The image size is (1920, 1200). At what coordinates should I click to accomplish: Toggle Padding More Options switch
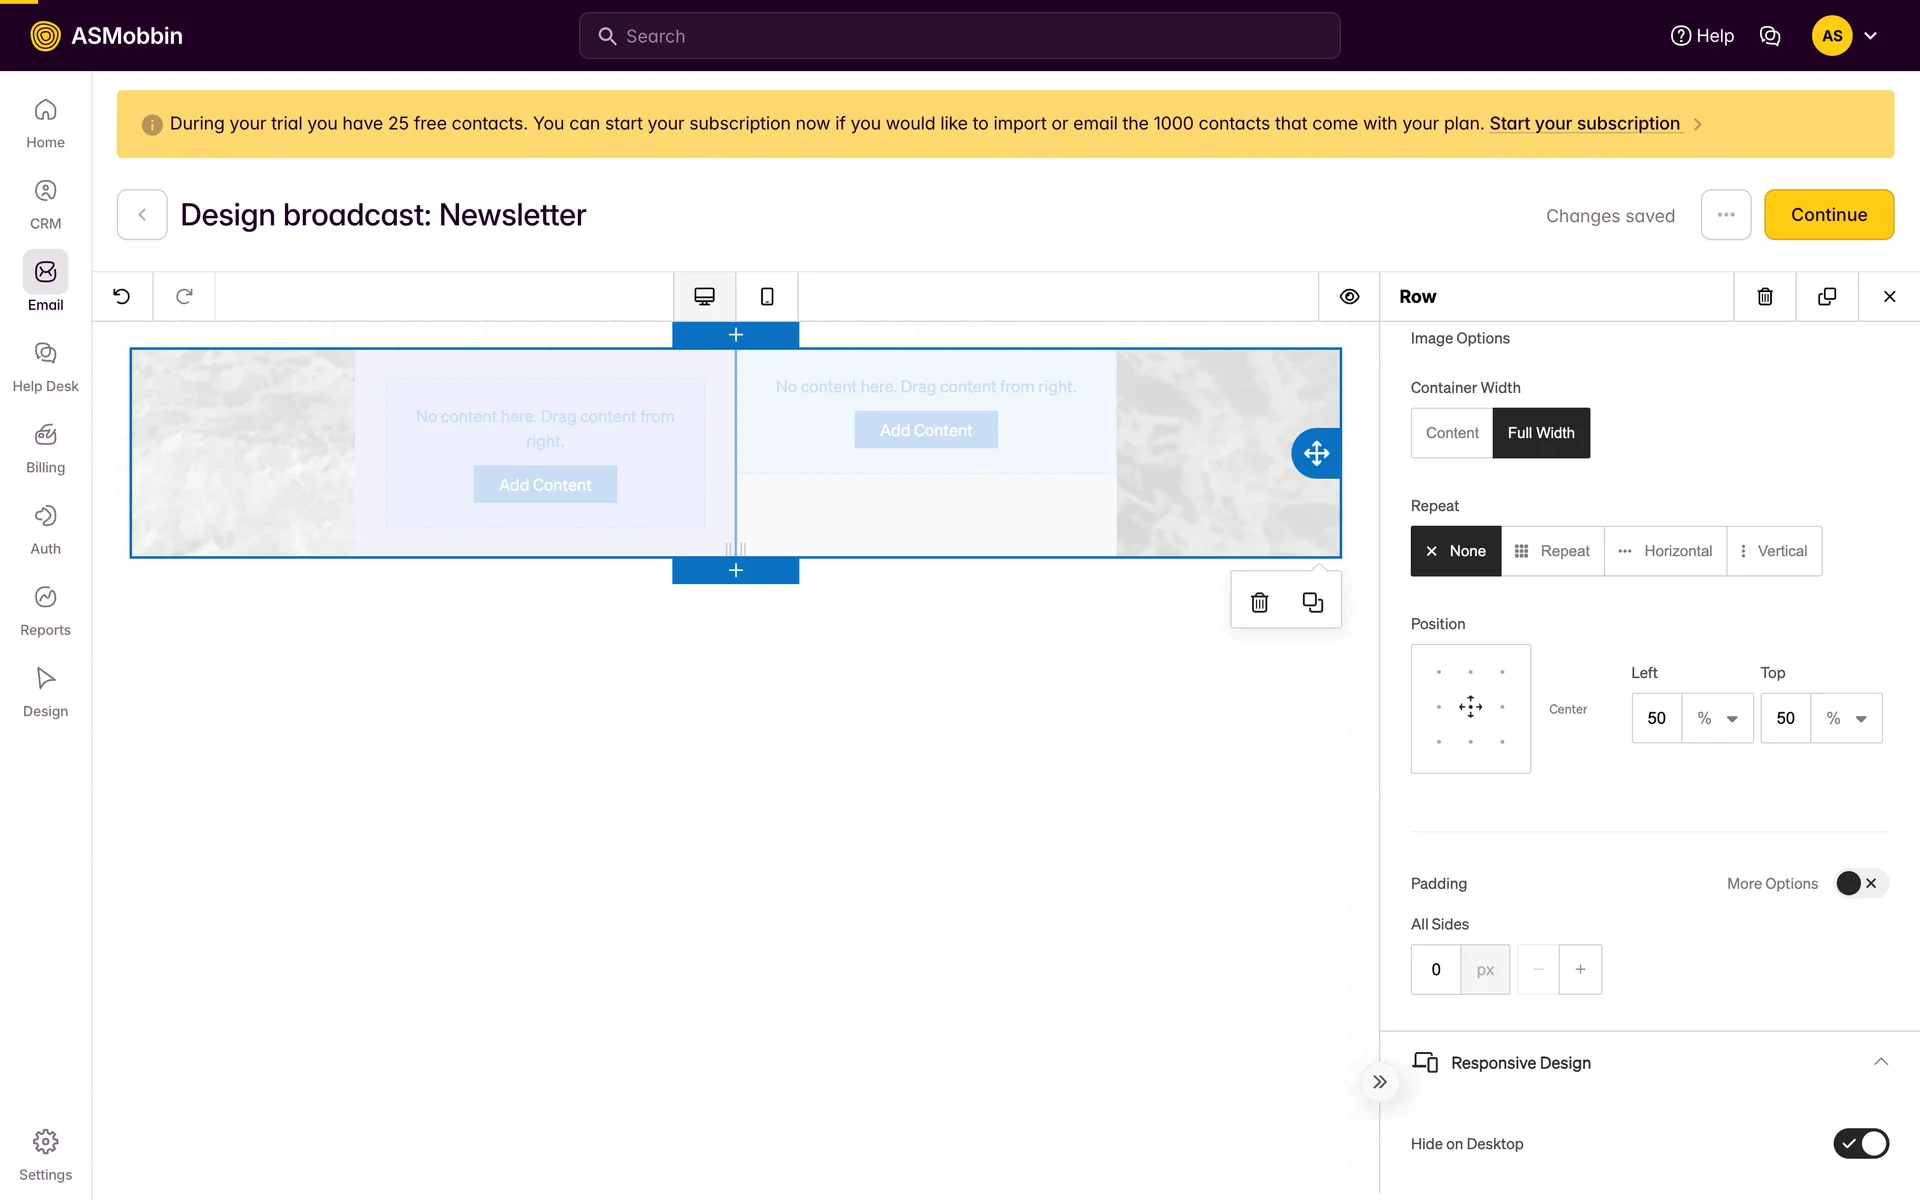1860,883
